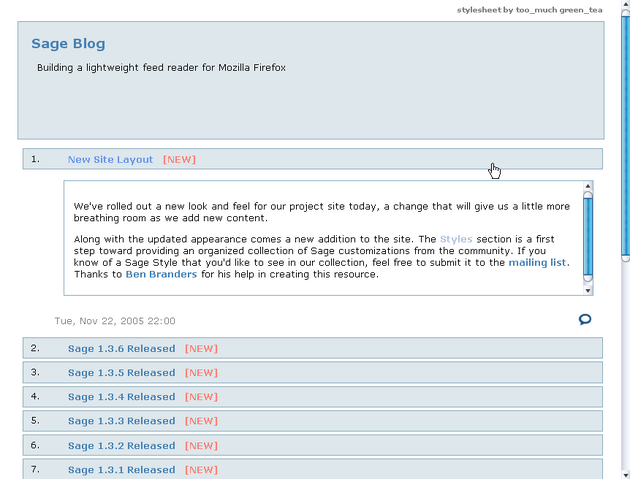Click the page scrollbar thumb
Image resolution: width=630 pixels, height=479 pixels.
pyautogui.click(x=625, y=136)
